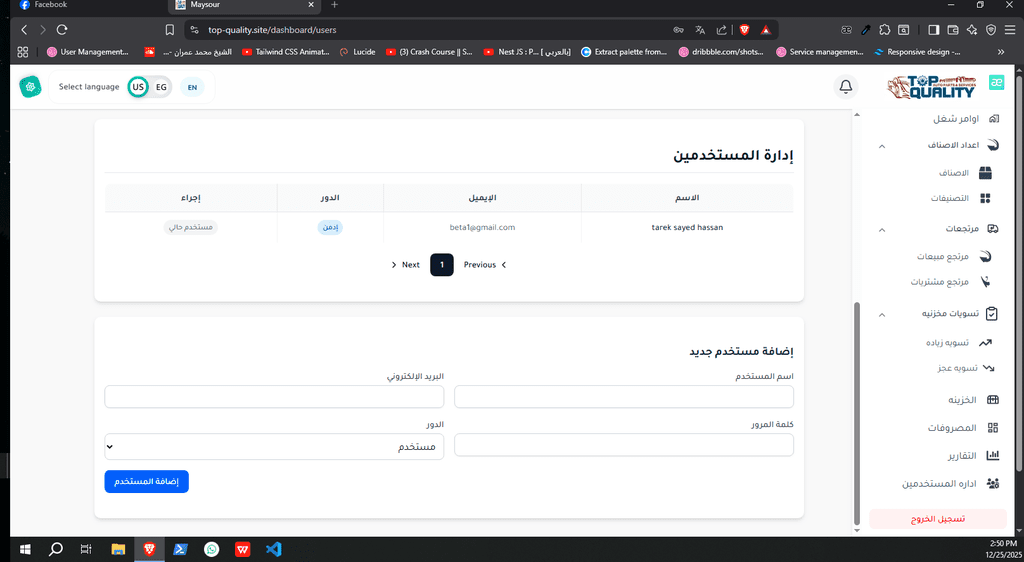Reload the page
The height and width of the screenshot is (562, 1024).
point(62,30)
